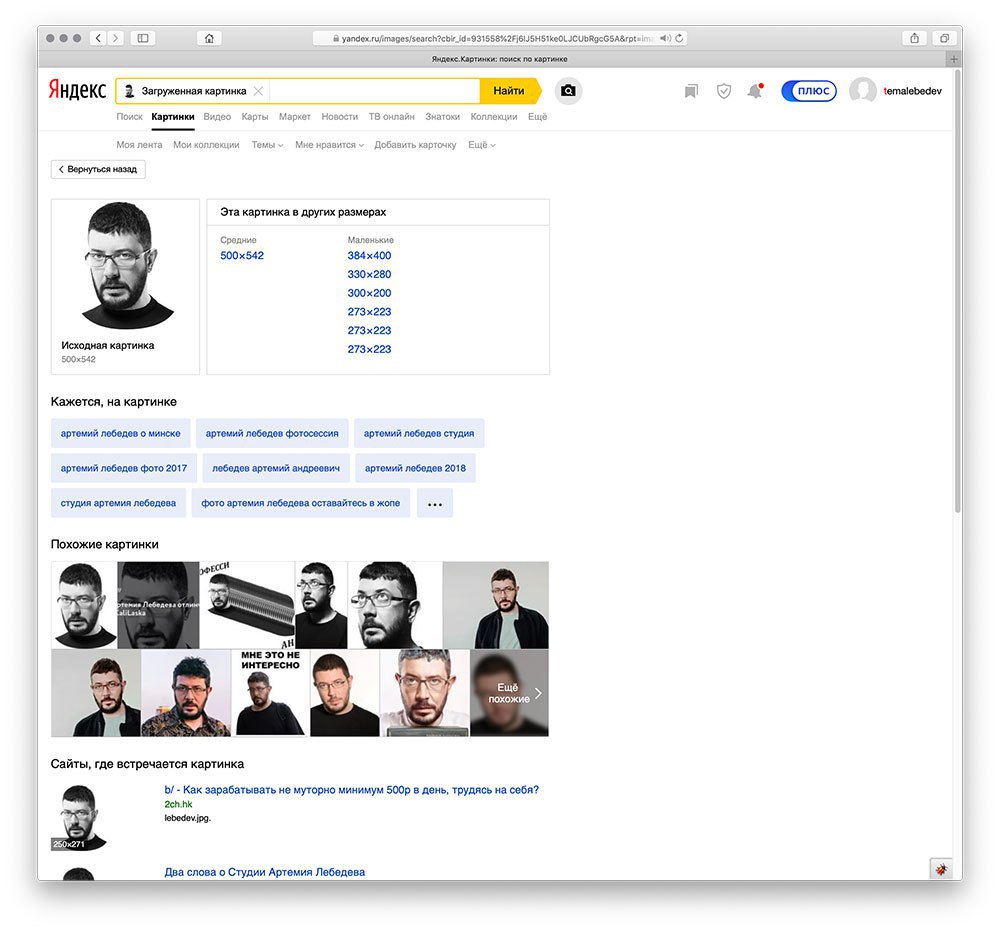Click the uploaded image mini thumbnail in search box
This screenshot has width=1000, height=930.
point(129,91)
